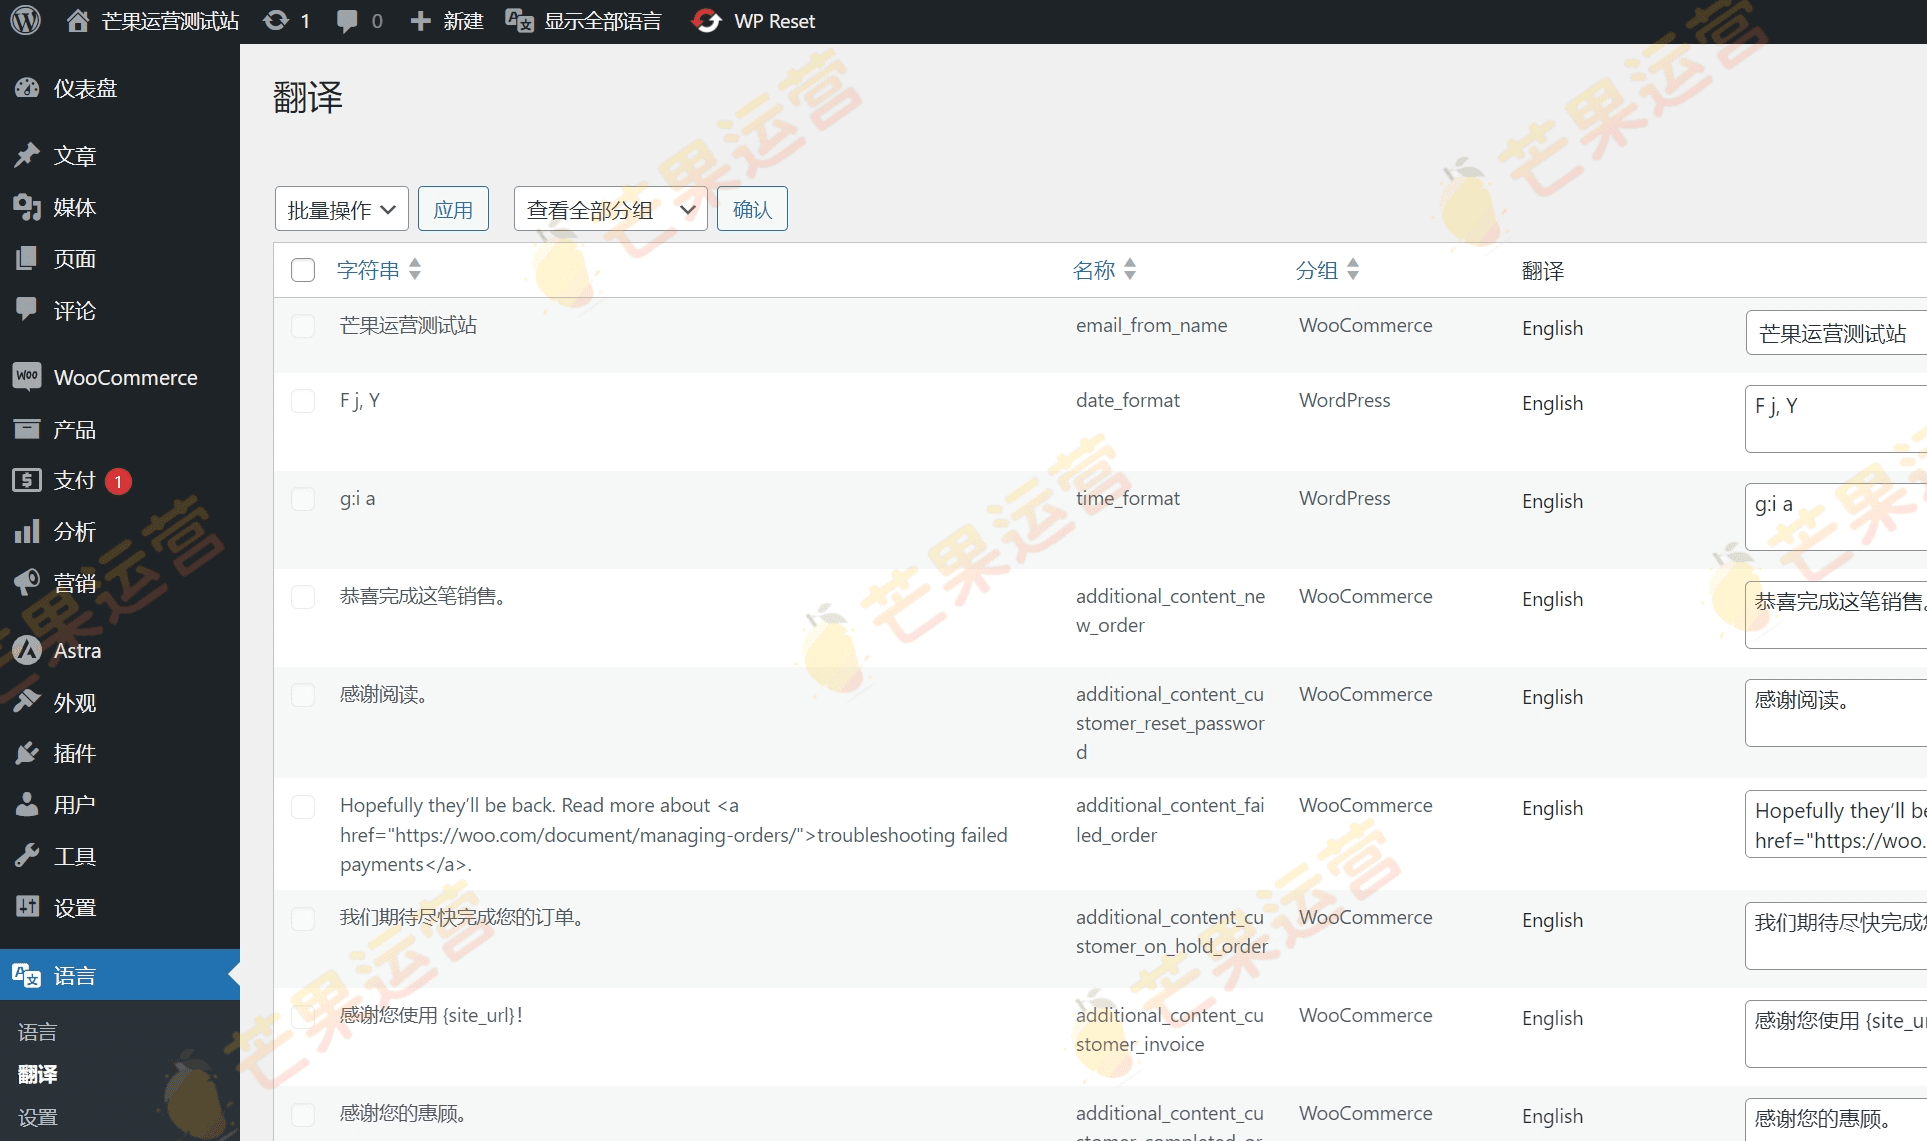Check the box for F j, Y row
The image size is (1927, 1141).
click(x=303, y=401)
